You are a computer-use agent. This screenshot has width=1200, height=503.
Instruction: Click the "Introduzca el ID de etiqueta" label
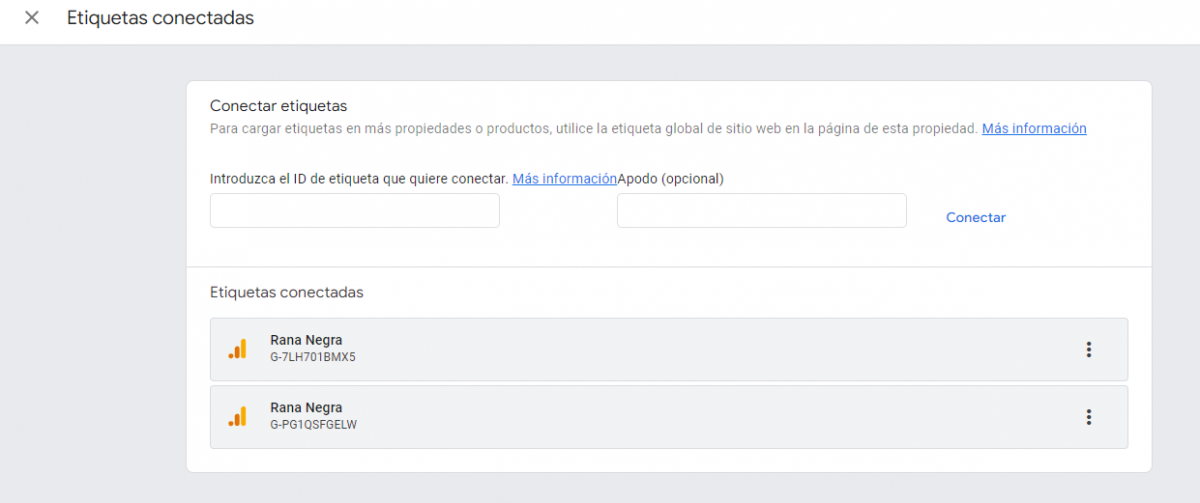point(359,179)
